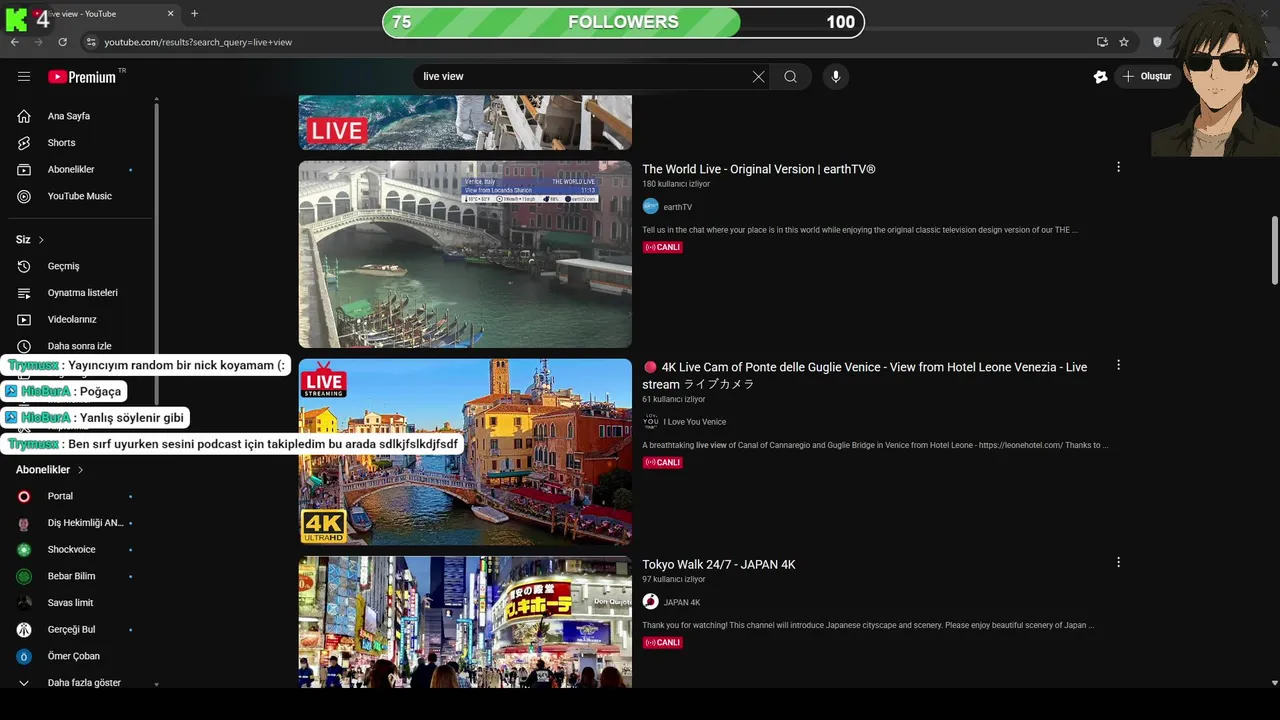This screenshot has height=720, width=1280.
Task: Open the Tokyo Walk 24/7 - JAPAN 4K title
Action: click(x=718, y=565)
